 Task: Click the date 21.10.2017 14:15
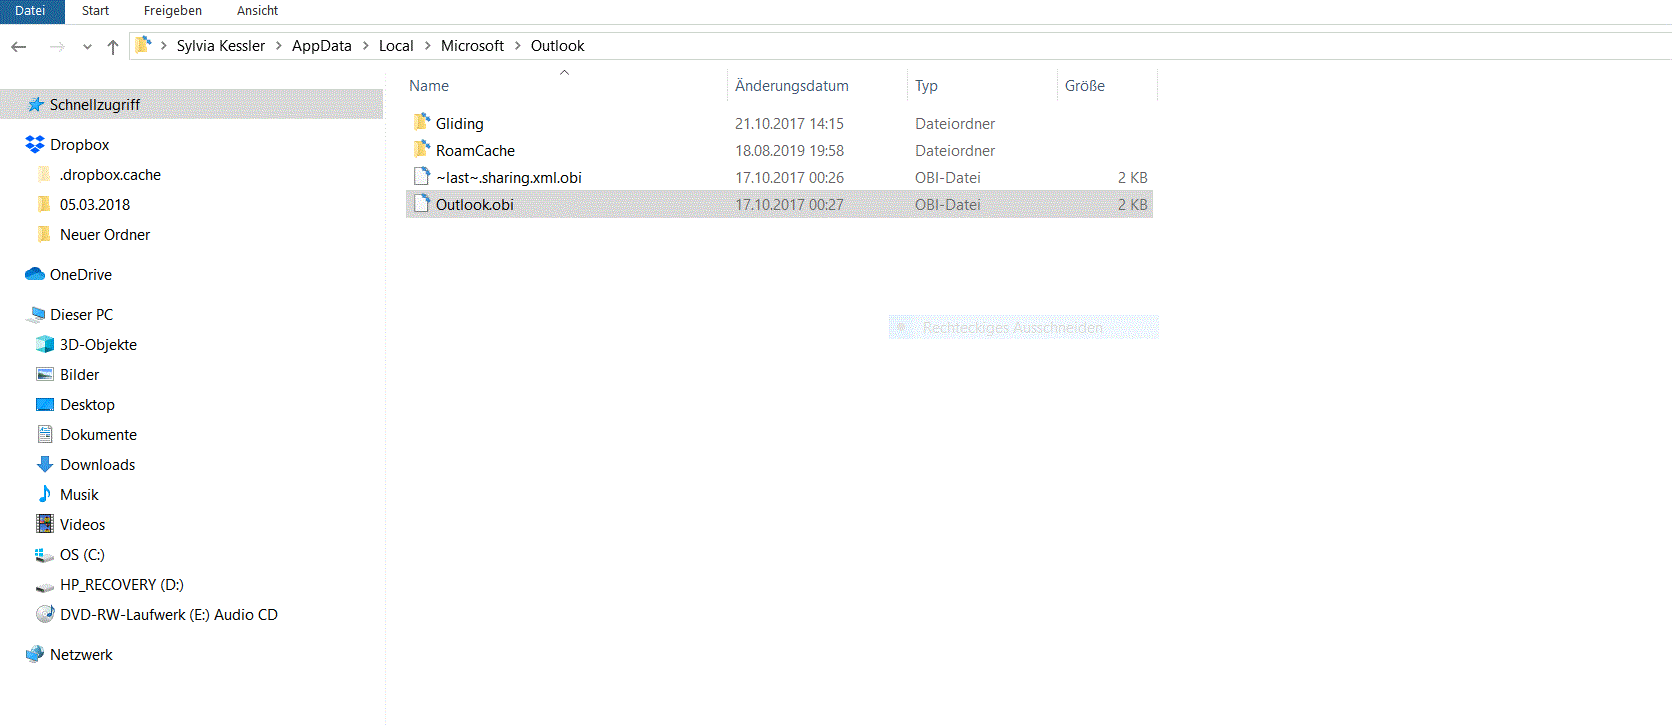pos(789,124)
